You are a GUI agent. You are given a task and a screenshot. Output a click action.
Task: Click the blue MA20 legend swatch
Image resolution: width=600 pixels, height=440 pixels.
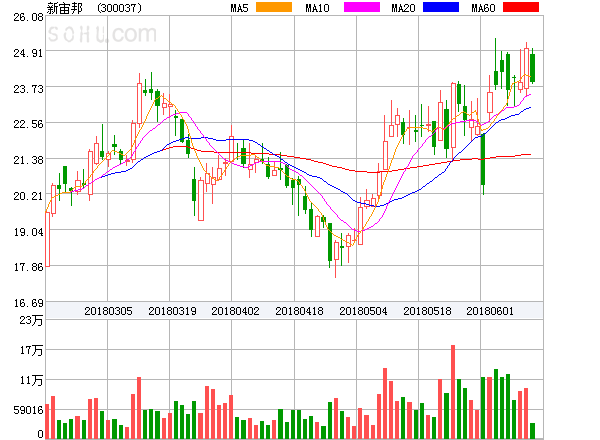click(441, 7)
